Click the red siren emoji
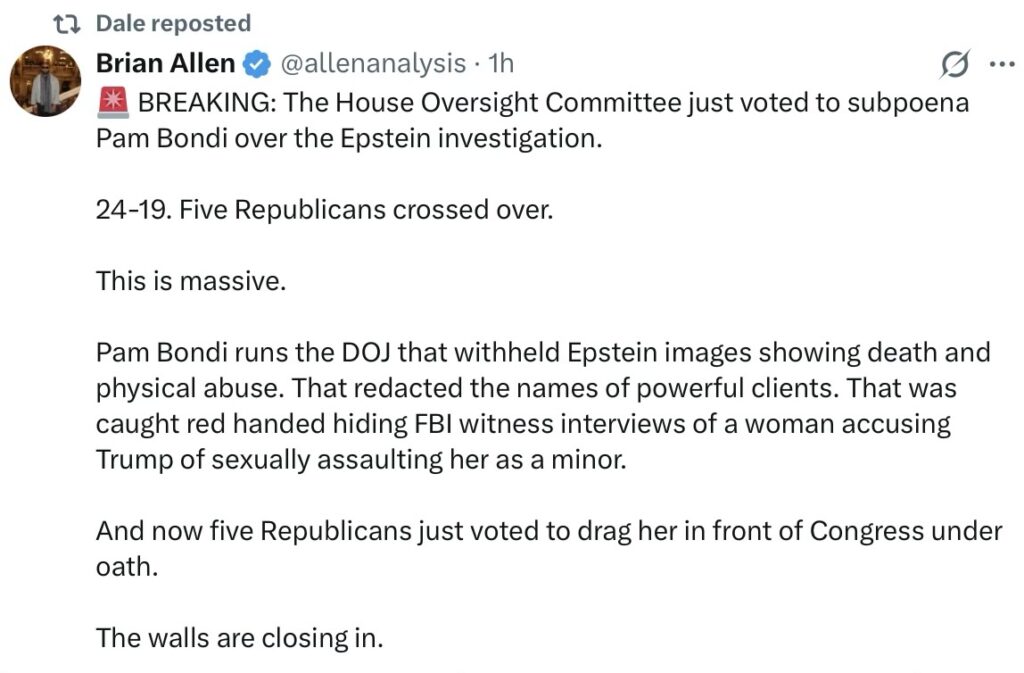 coord(112,101)
